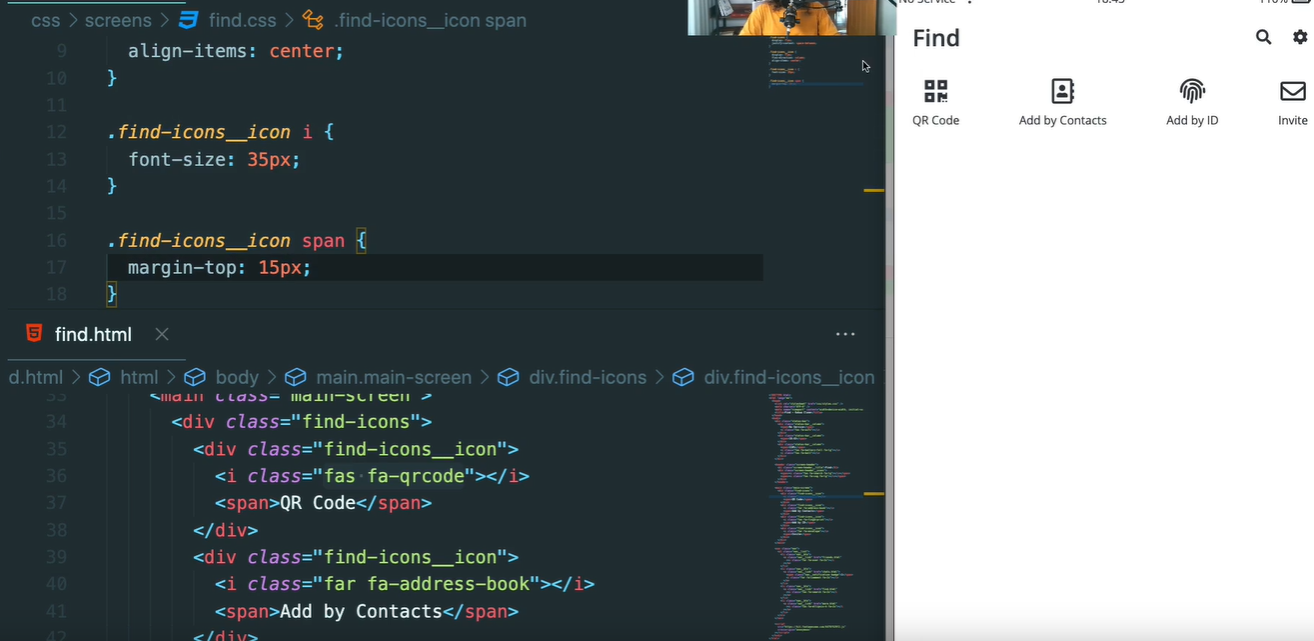Open the settings gear in Find app
Screen dimensions: 1314x641
click(x=1300, y=37)
